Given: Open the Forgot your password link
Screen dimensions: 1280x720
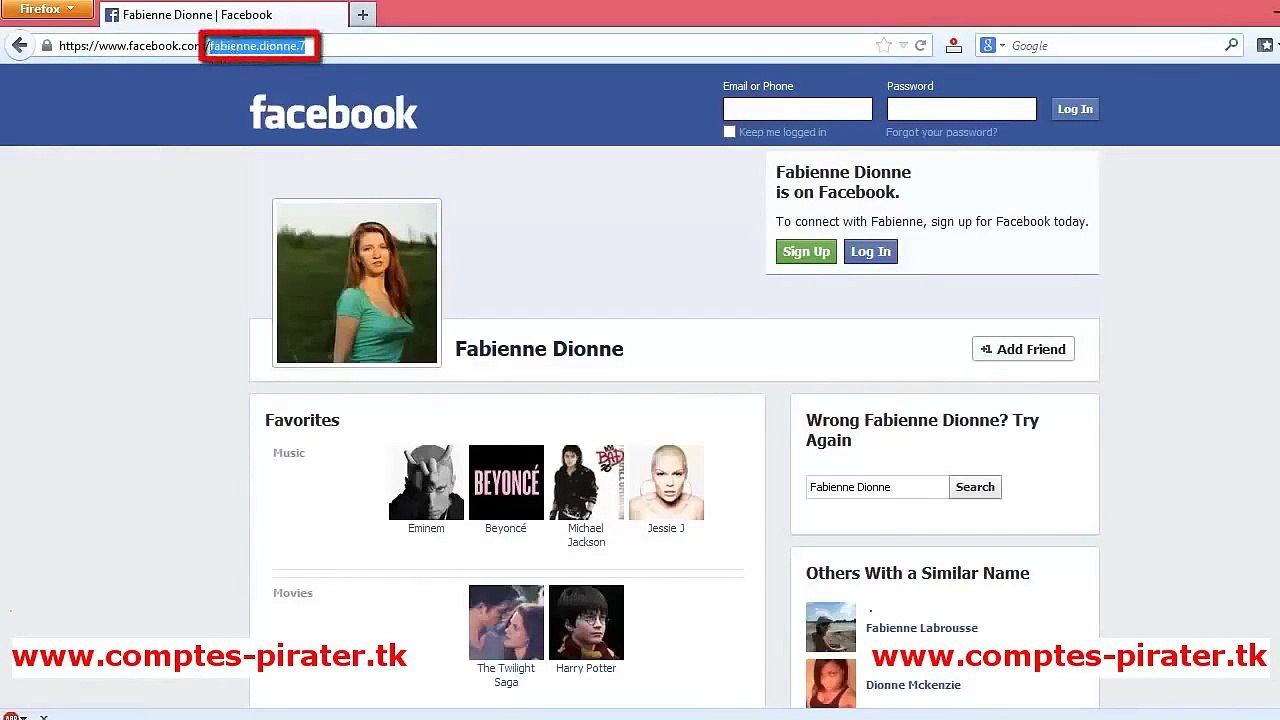Looking at the screenshot, I should tap(941, 132).
